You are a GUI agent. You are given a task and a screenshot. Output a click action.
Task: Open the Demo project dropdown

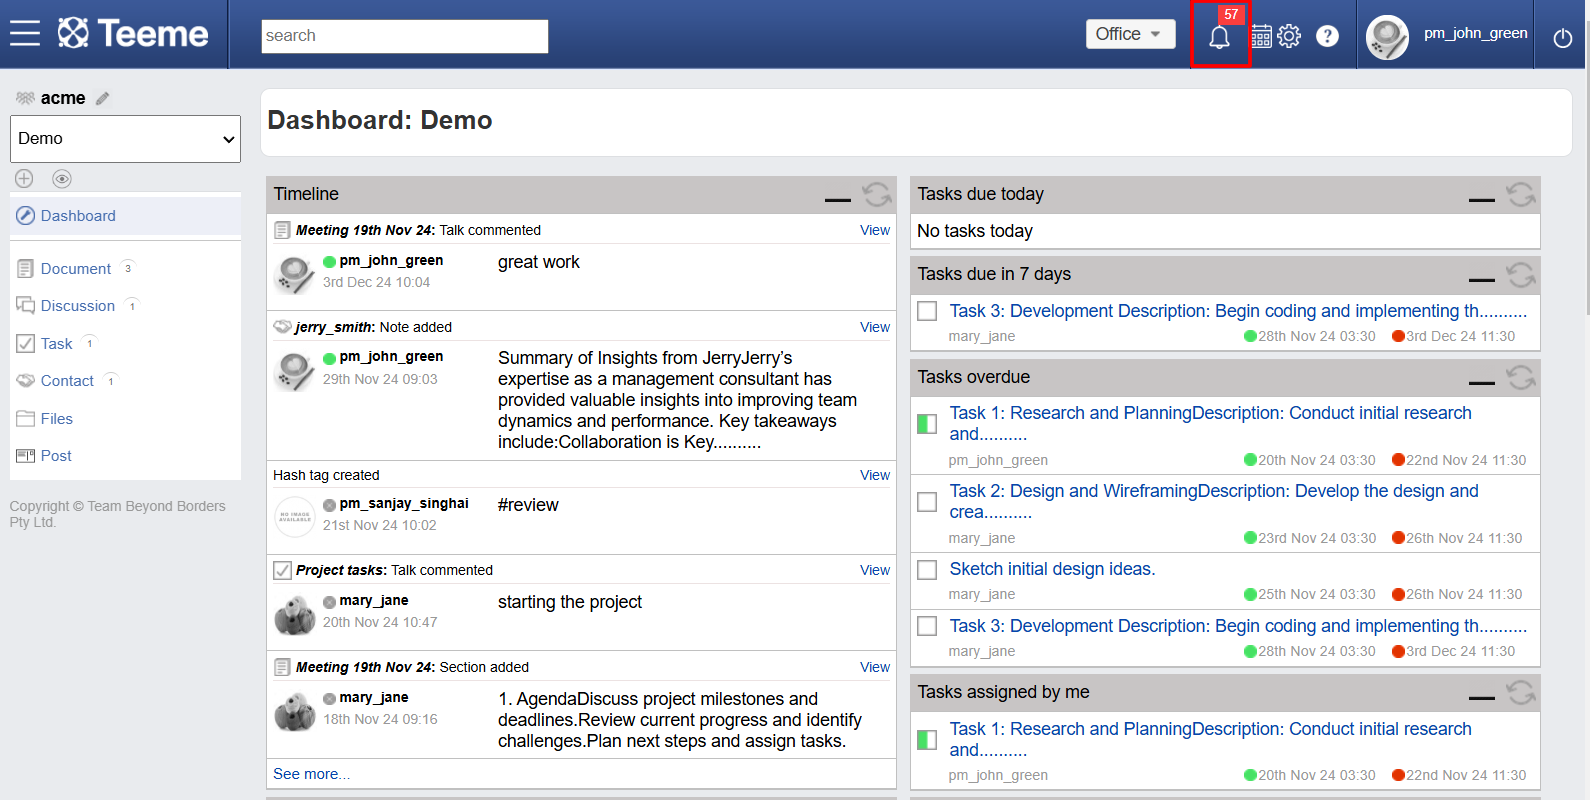125,139
